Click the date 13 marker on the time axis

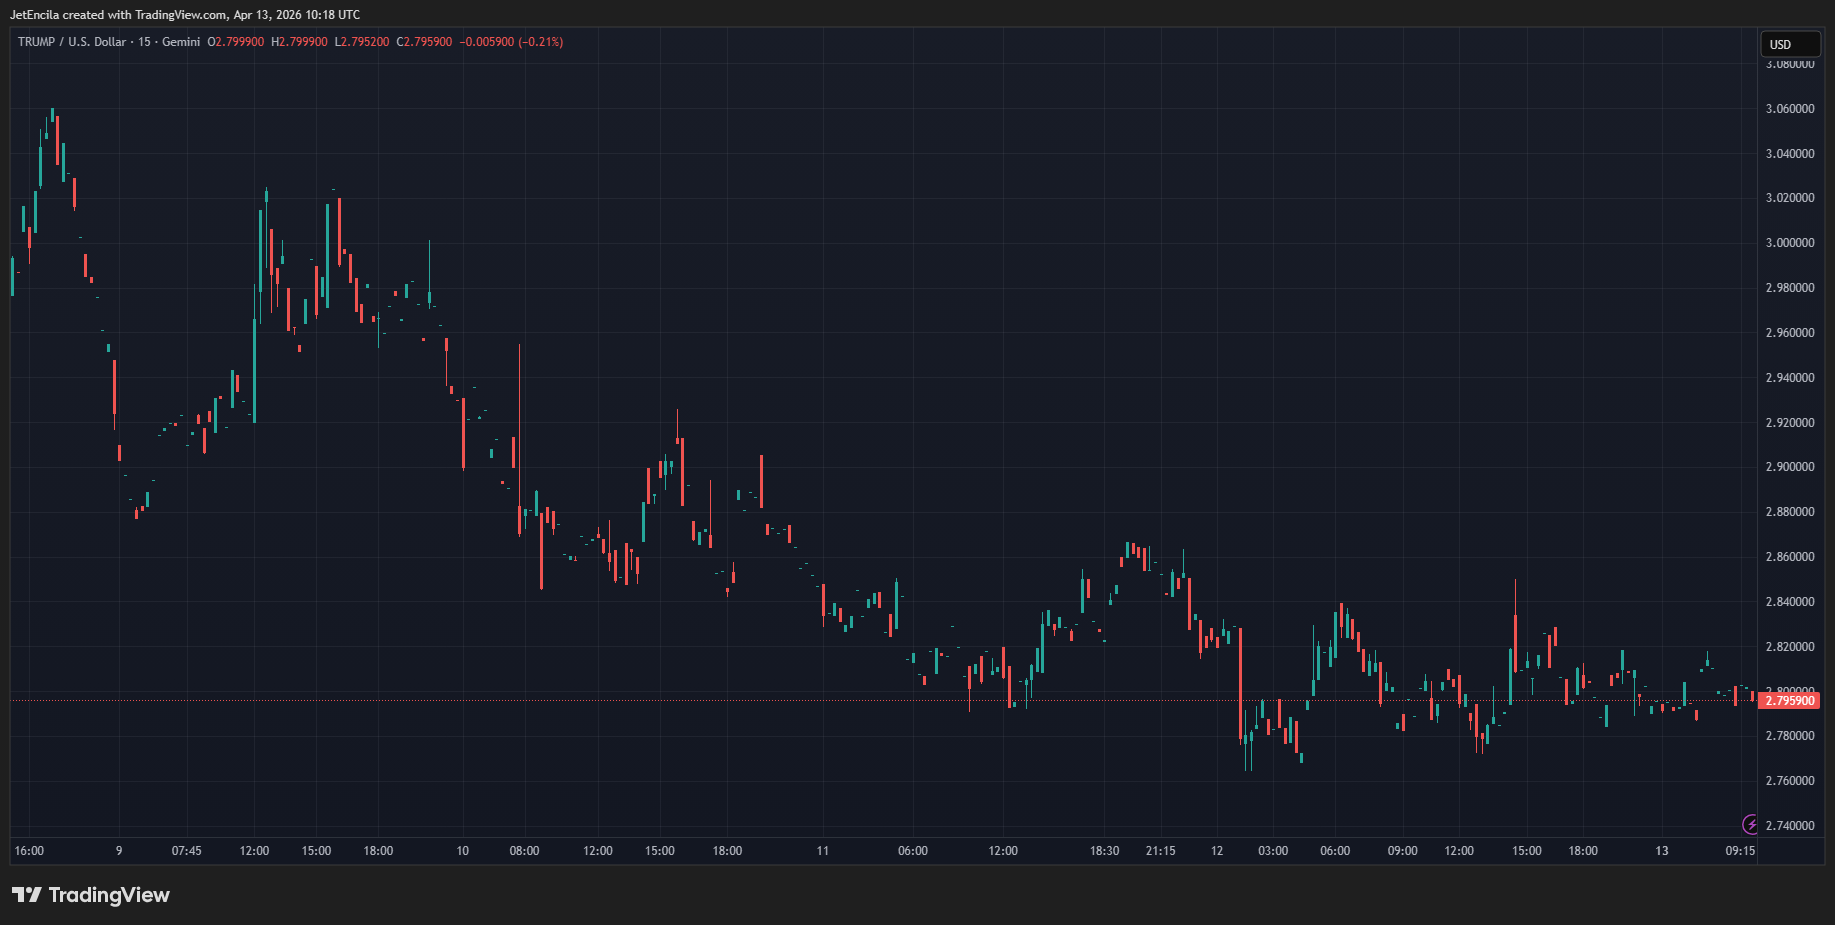coord(1661,851)
